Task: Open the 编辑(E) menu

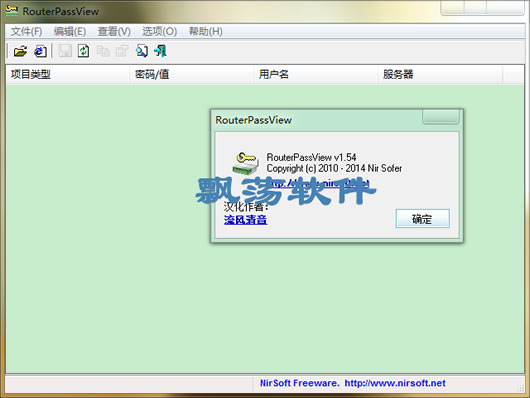Action: pos(70,31)
